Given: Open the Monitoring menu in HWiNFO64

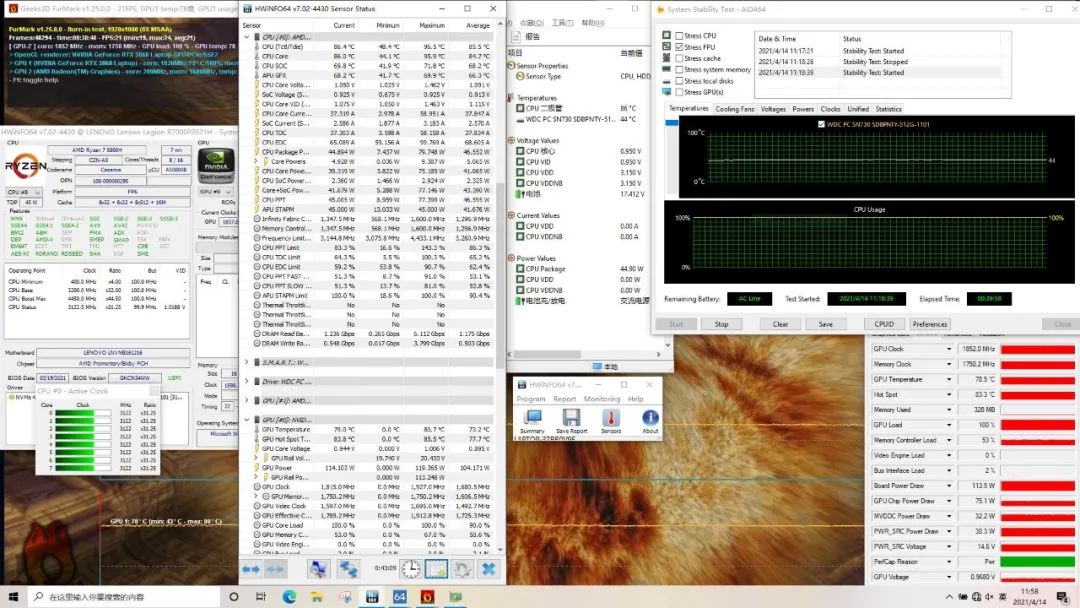Looking at the screenshot, I should tap(601, 399).
